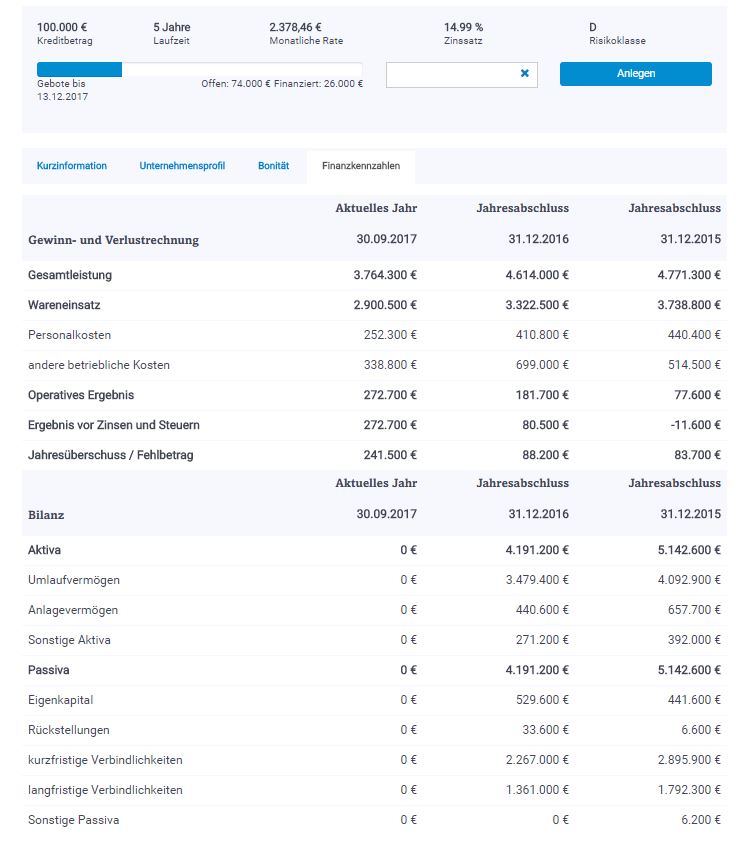754x858 pixels.
Task: Click the blue funding progress bar
Action: (80, 70)
